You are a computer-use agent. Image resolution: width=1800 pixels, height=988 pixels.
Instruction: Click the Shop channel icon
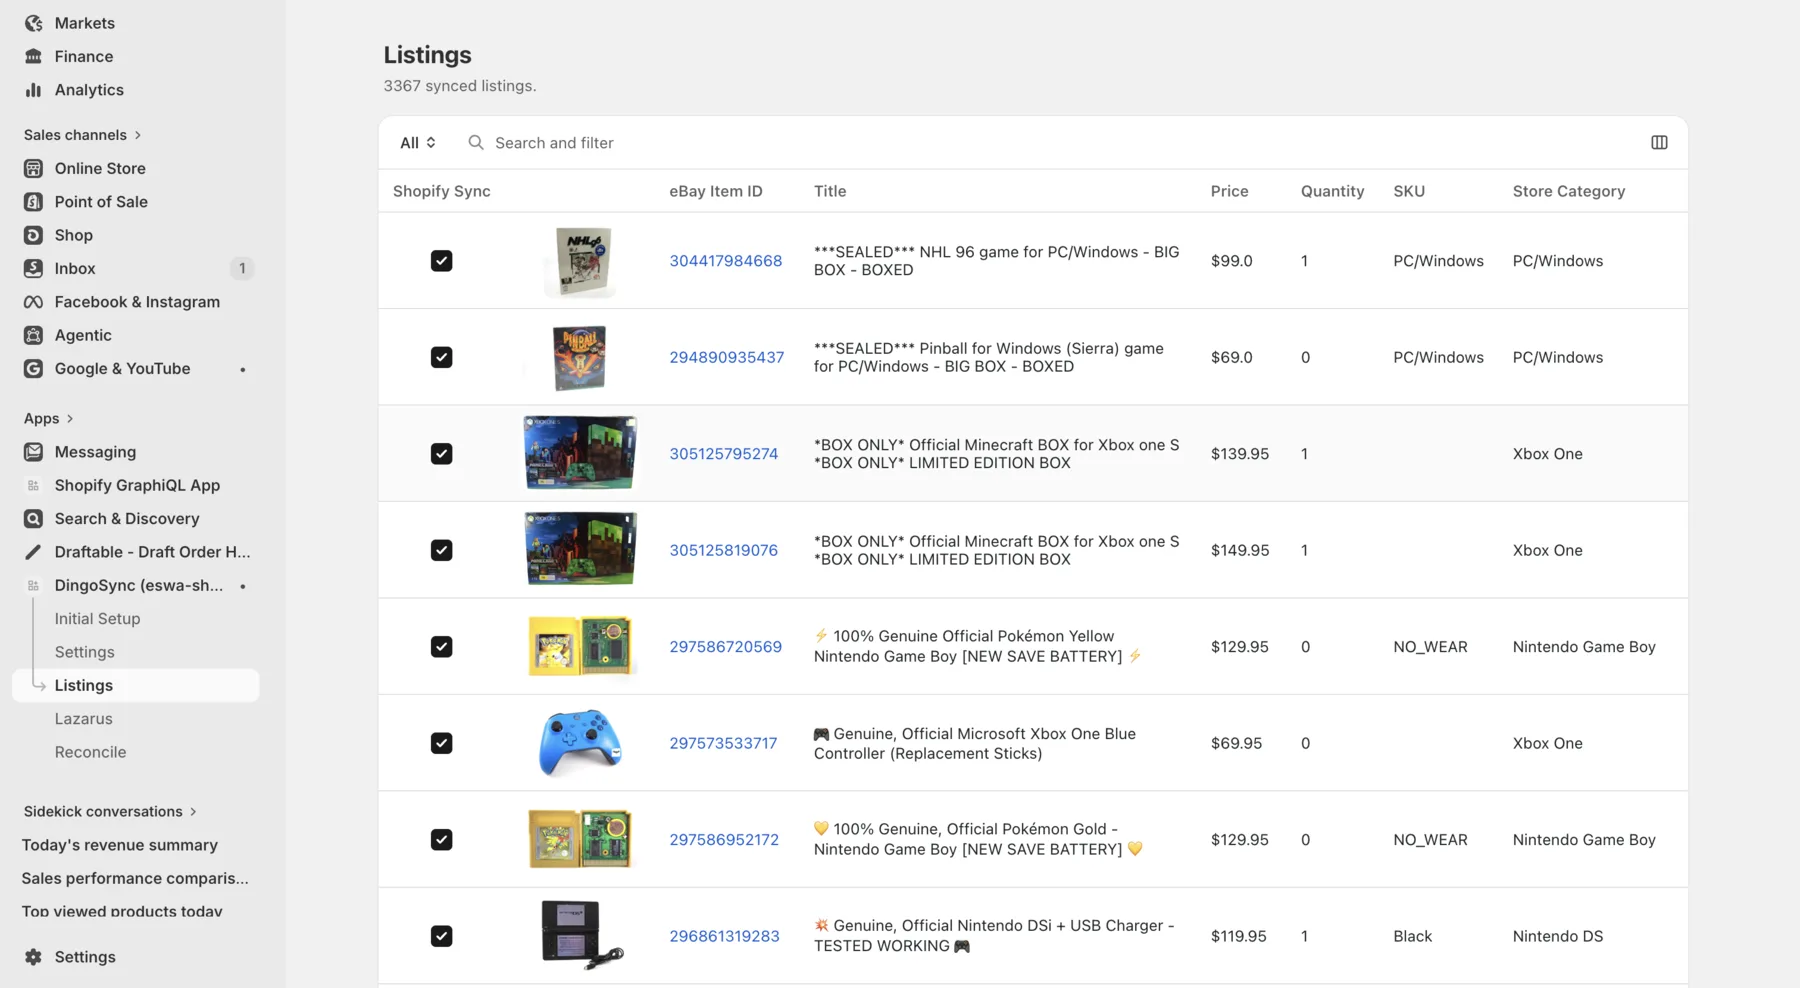33,235
